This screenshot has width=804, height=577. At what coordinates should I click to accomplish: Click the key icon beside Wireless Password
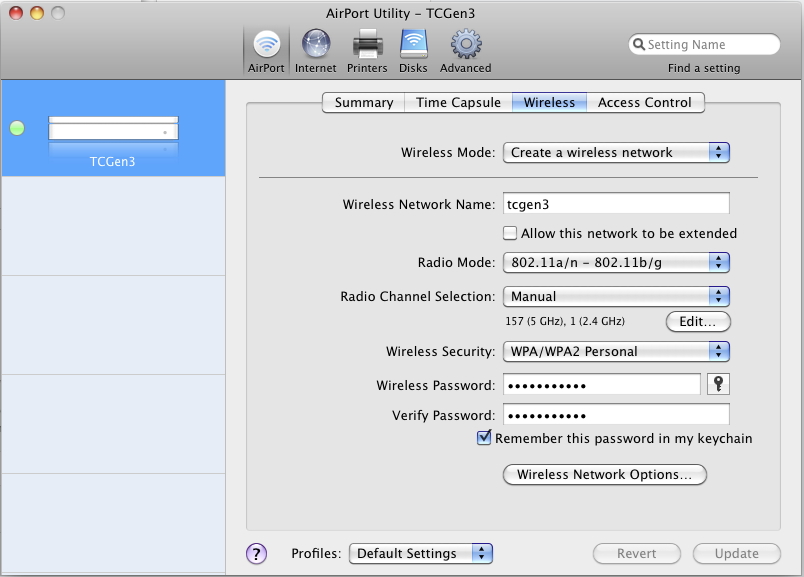(x=718, y=385)
